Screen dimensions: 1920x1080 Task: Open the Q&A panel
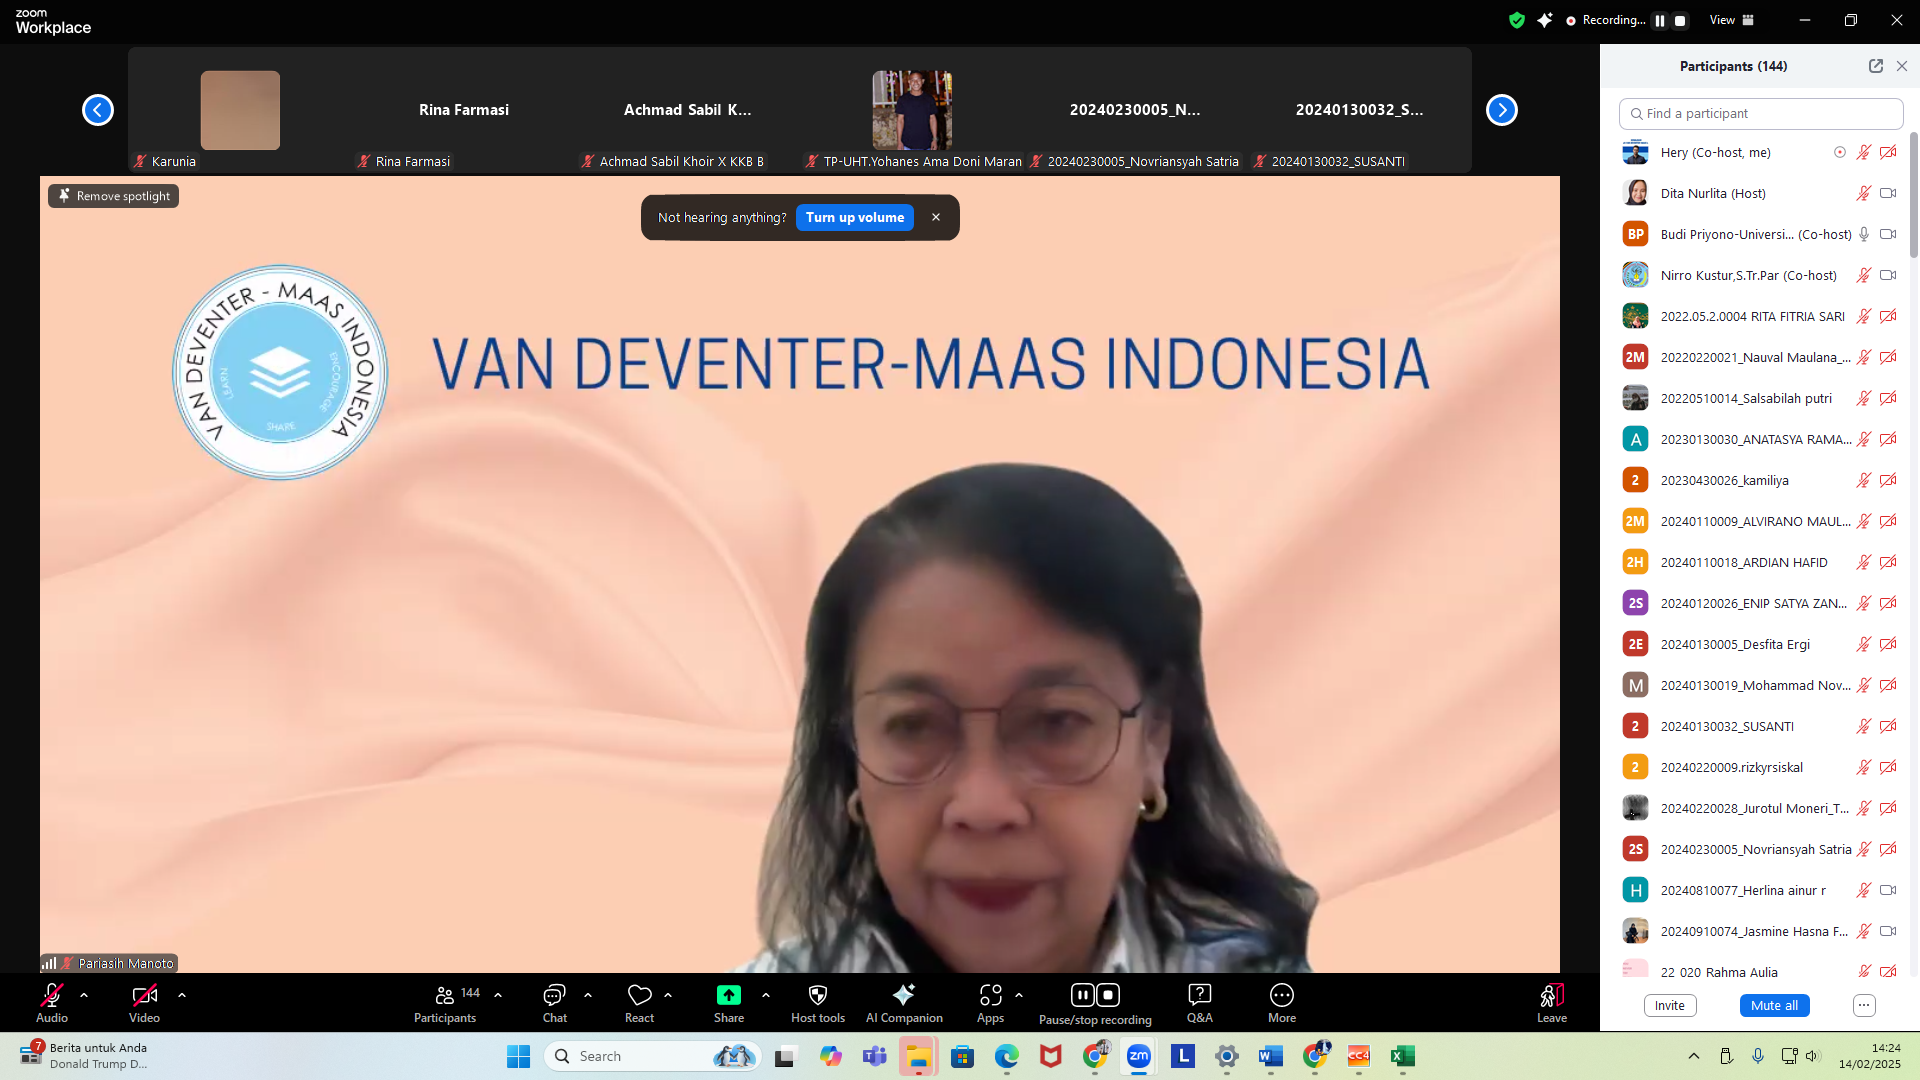(1199, 995)
